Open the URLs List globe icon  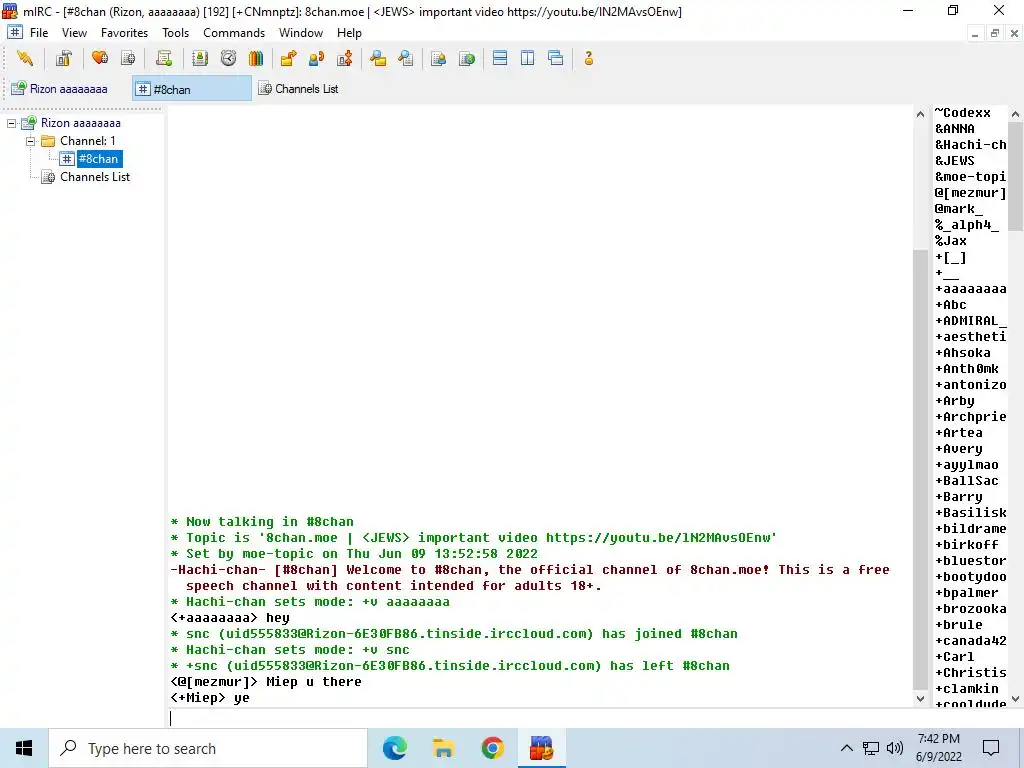(467, 59)
